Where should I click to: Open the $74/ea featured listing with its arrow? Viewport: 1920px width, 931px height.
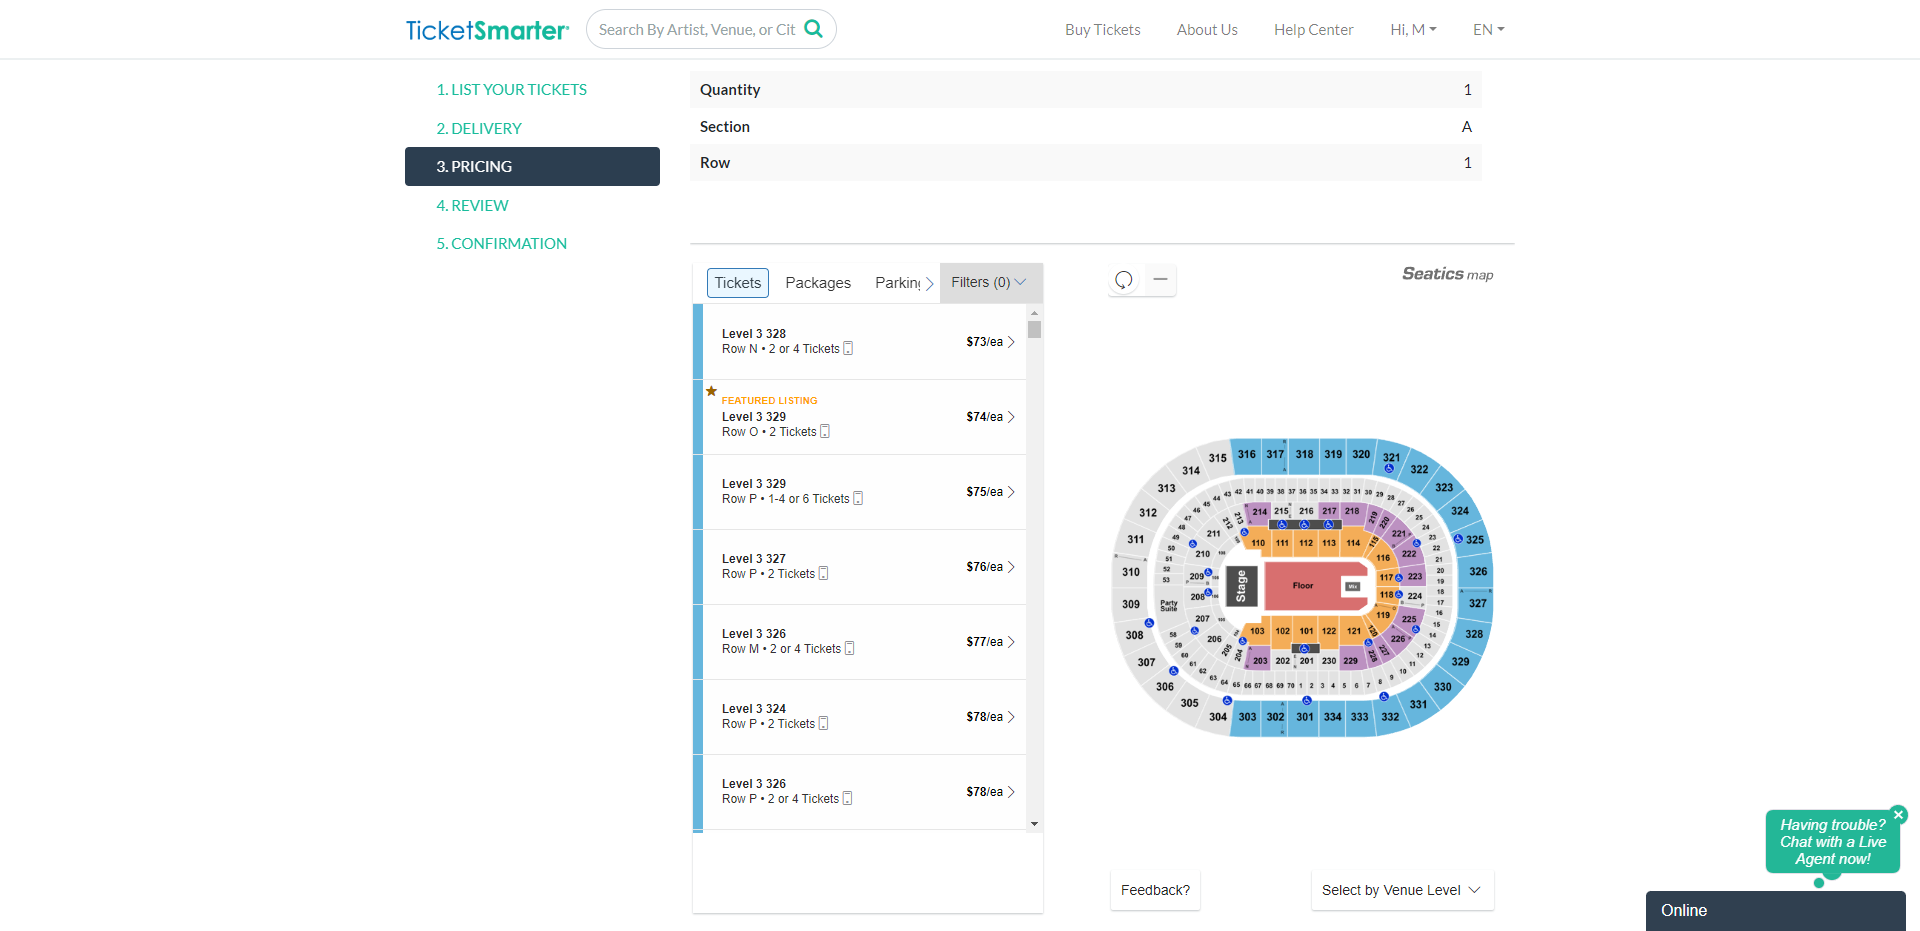[1011, 417]
